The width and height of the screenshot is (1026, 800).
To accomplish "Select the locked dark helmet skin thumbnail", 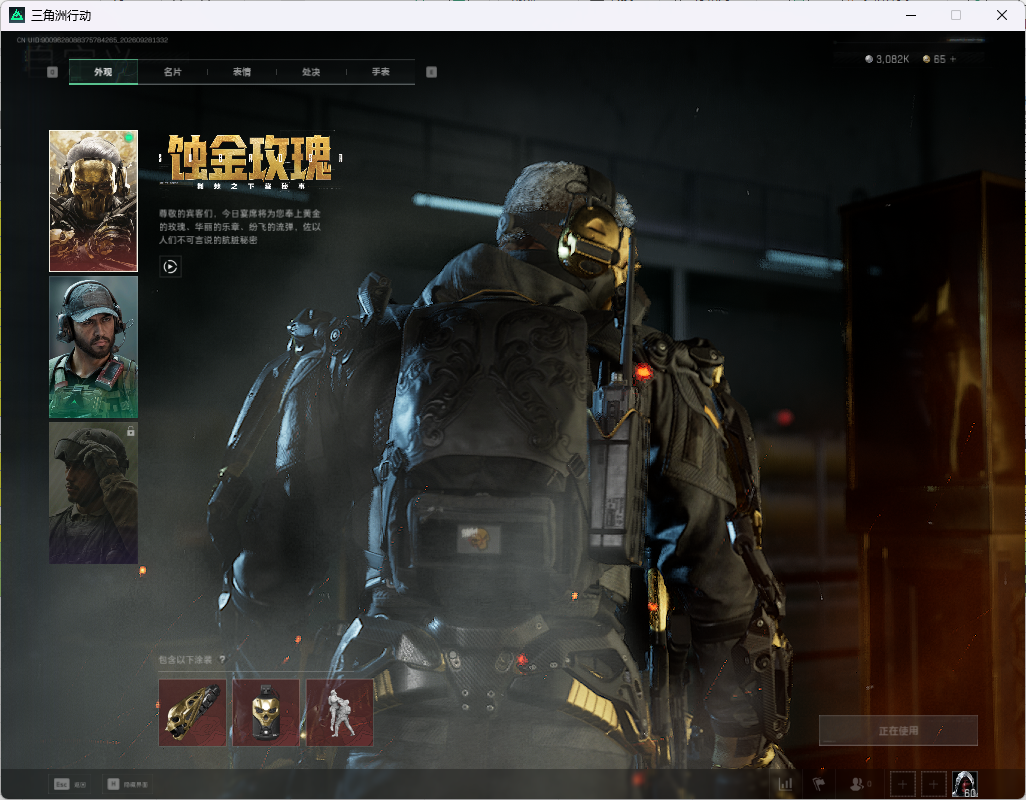I will click(x=94, y=493).
